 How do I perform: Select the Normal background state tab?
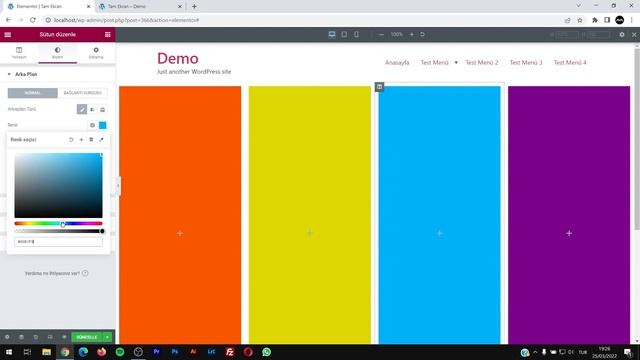[x=33, y=93]
